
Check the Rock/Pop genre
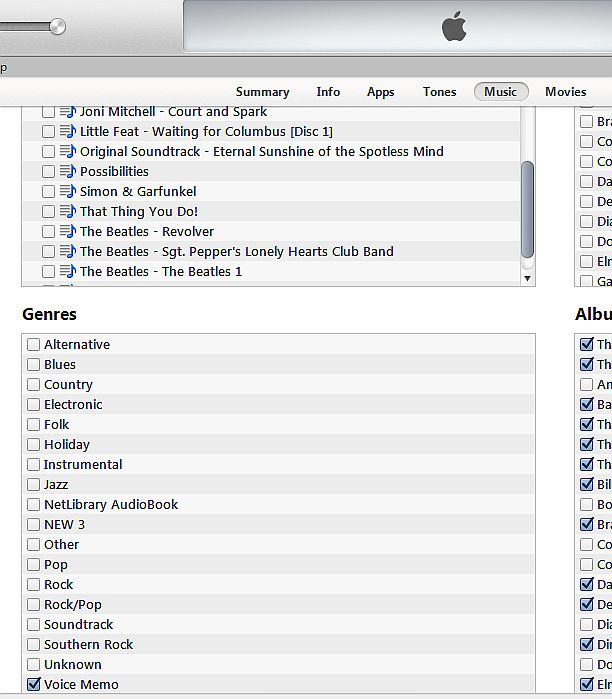pos(33,604)
